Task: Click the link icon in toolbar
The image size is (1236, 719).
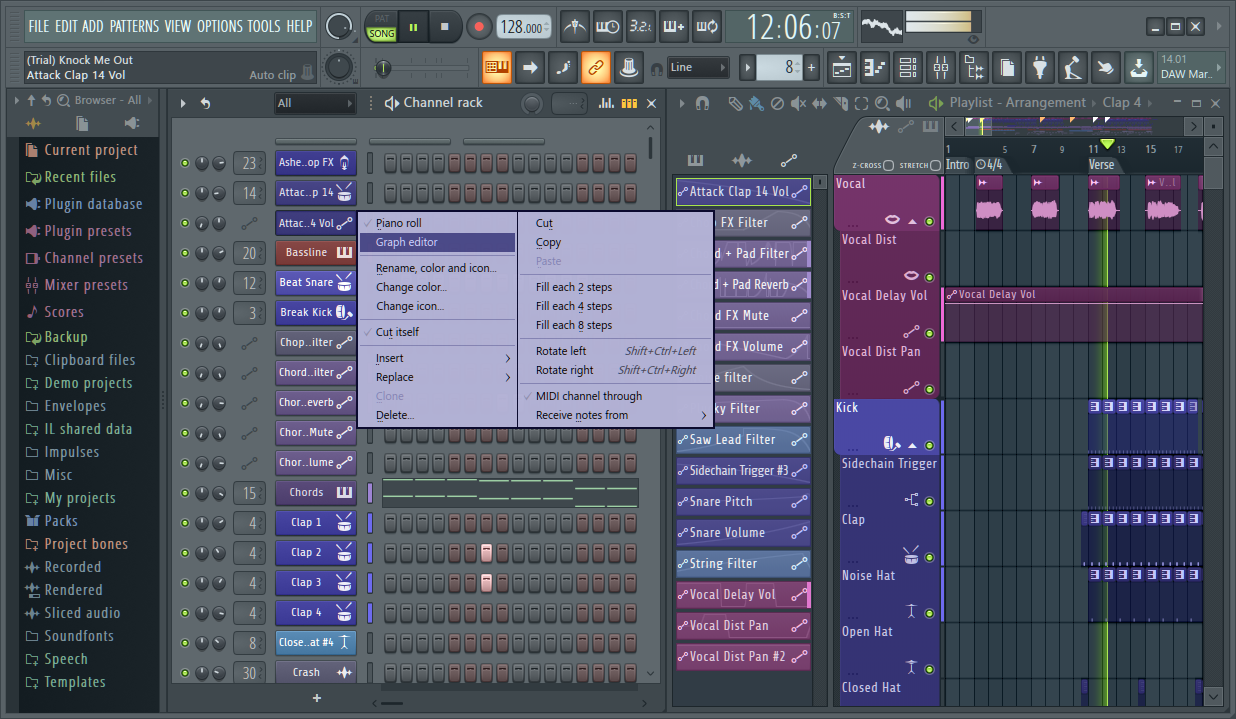Action: 597,67
